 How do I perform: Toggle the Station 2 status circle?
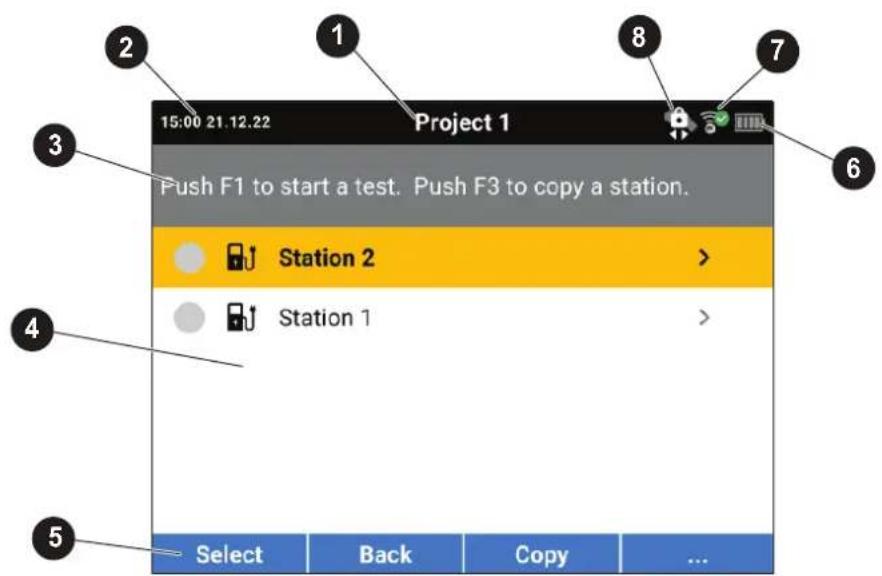(190, 258)
